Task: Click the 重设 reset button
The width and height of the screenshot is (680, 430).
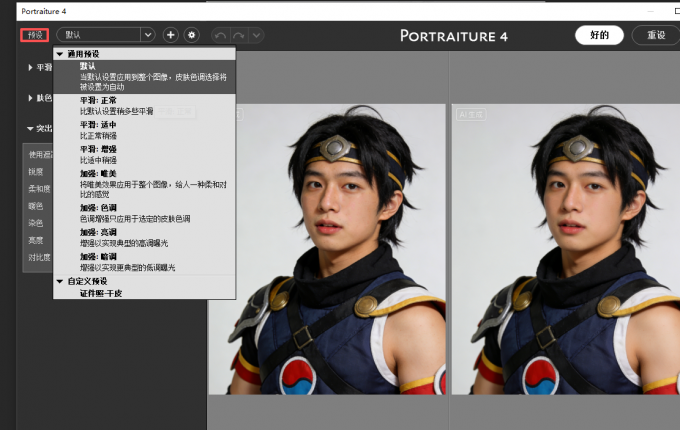Action: click(x=656, y=35)
